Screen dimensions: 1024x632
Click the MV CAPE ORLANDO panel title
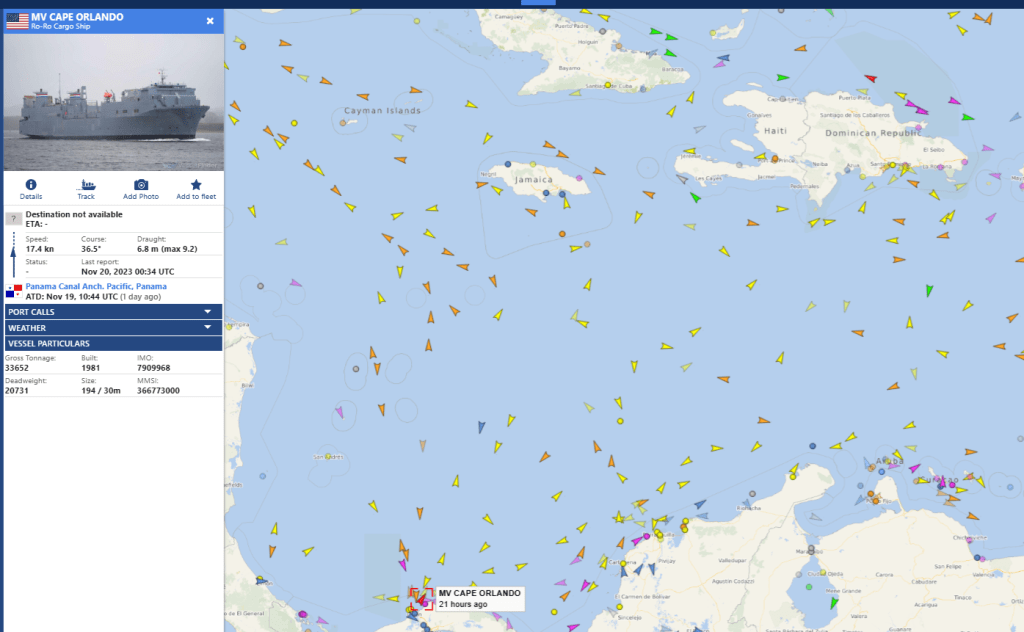pyautogui.click(x=78, y=17)
